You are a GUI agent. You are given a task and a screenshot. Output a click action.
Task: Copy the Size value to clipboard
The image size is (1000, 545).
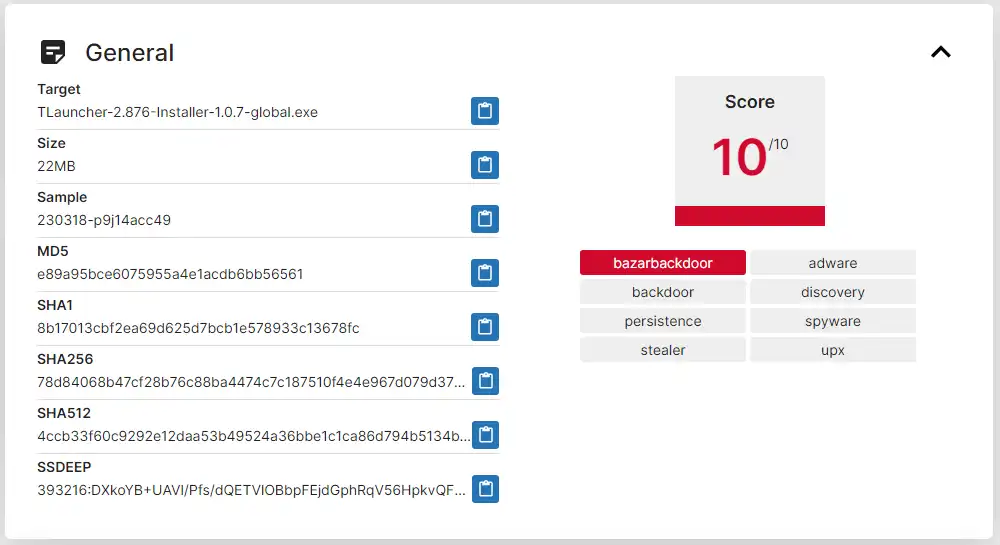485,165
